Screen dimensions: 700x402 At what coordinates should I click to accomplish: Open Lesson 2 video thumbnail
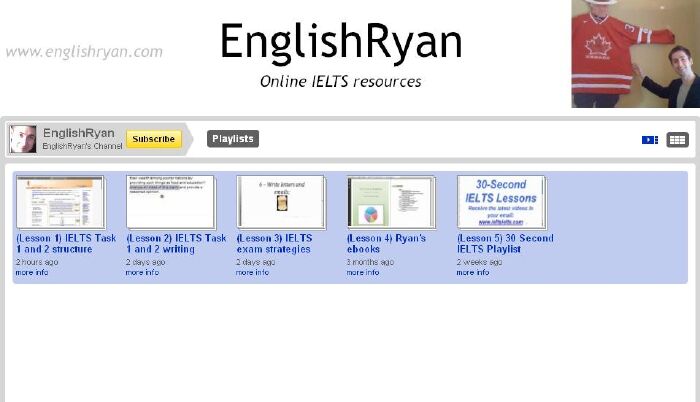[x=171, y=202]
